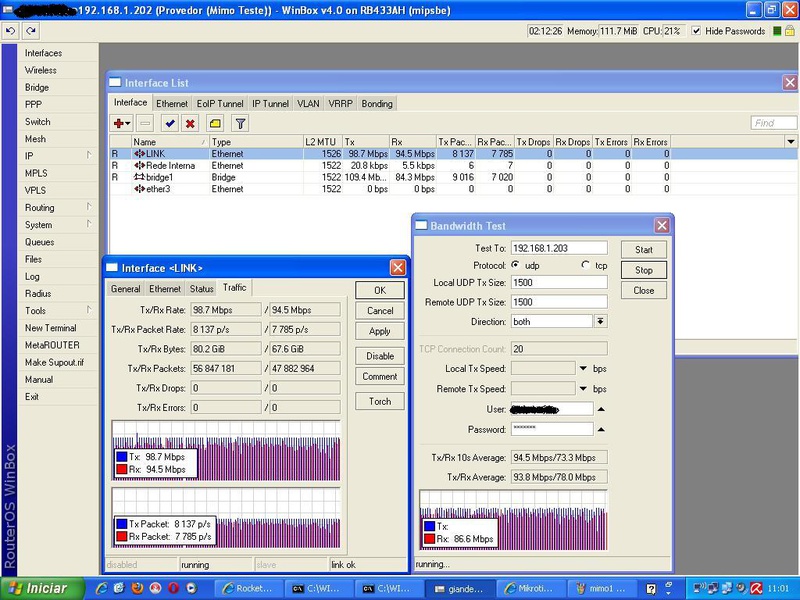Open the Direction dropdown arrow

pos(600,321)
